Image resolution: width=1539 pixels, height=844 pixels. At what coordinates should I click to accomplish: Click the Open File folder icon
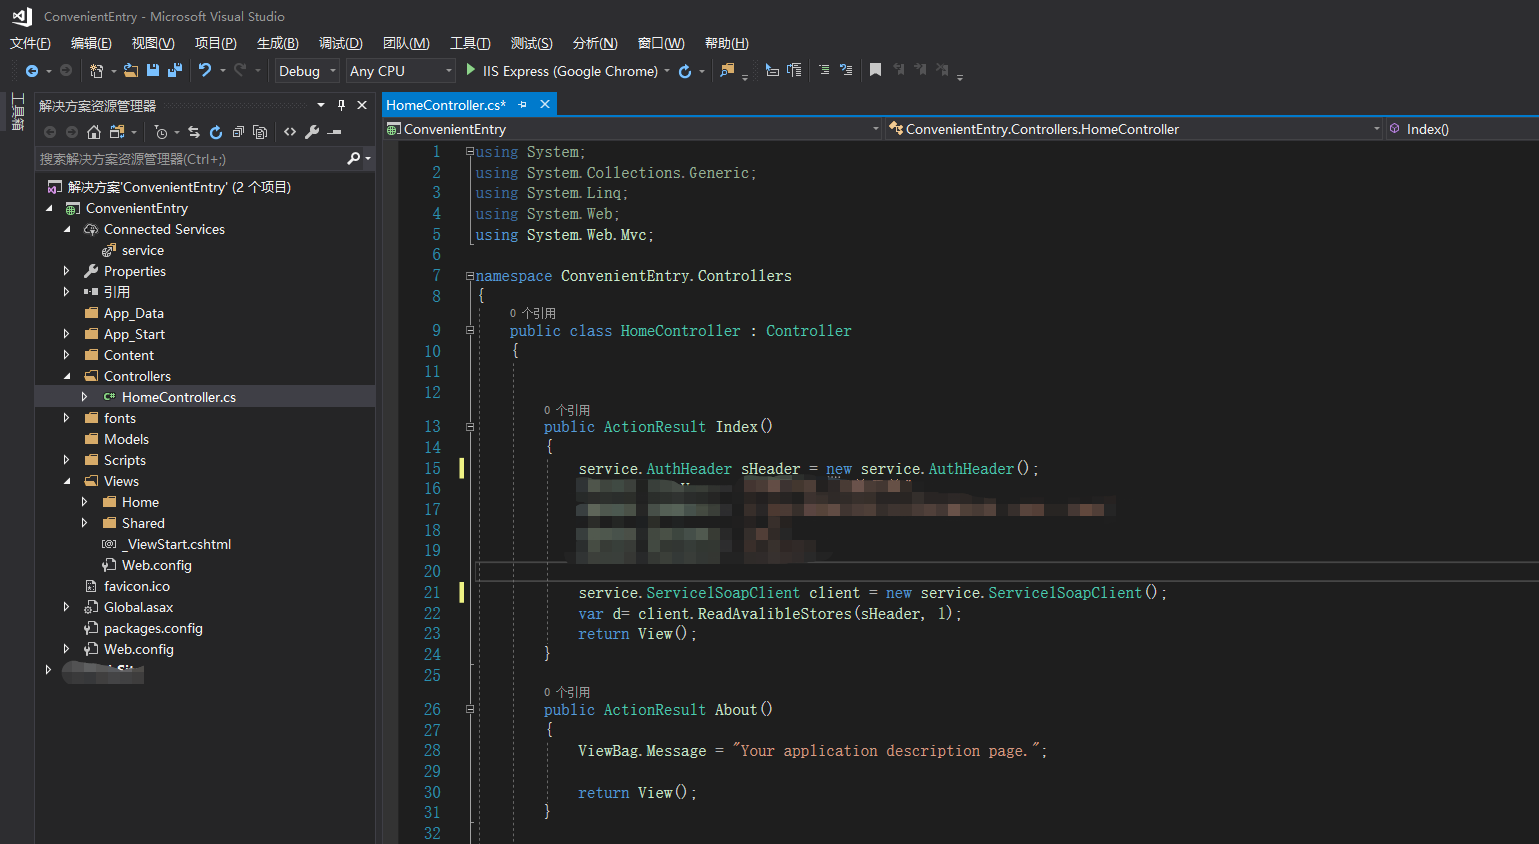click(x=131, y=71)
